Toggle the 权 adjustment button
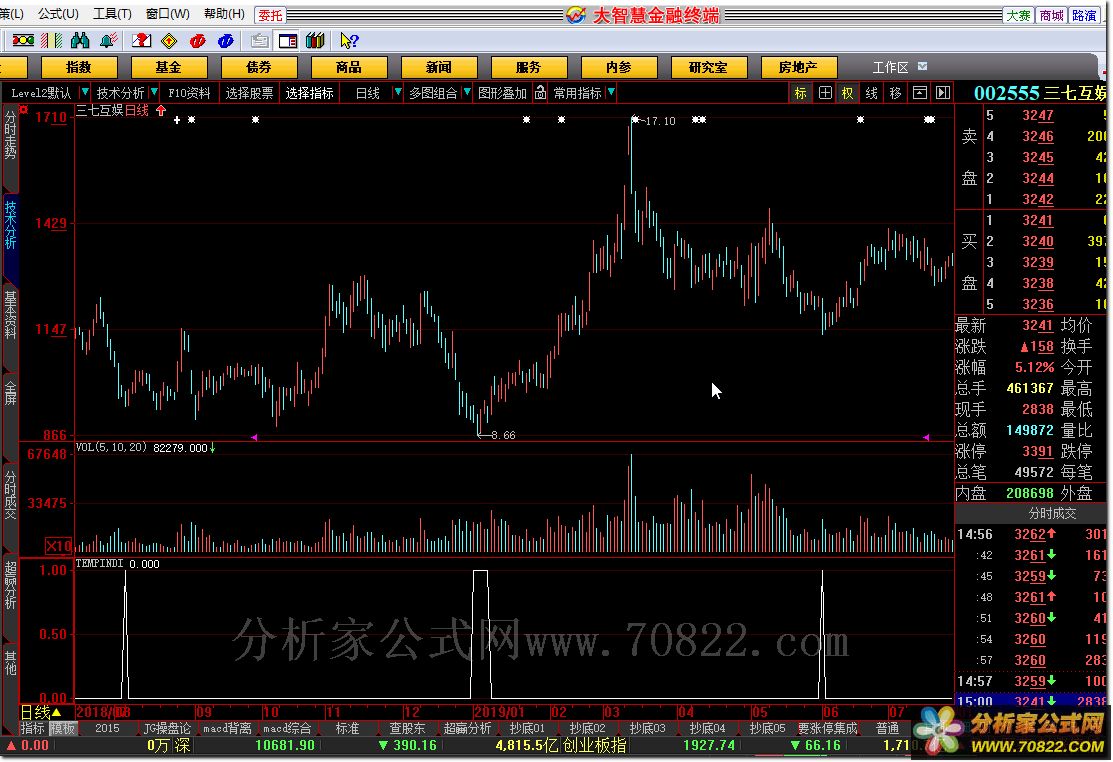The image size is (1113, 762). pos(848,92)
